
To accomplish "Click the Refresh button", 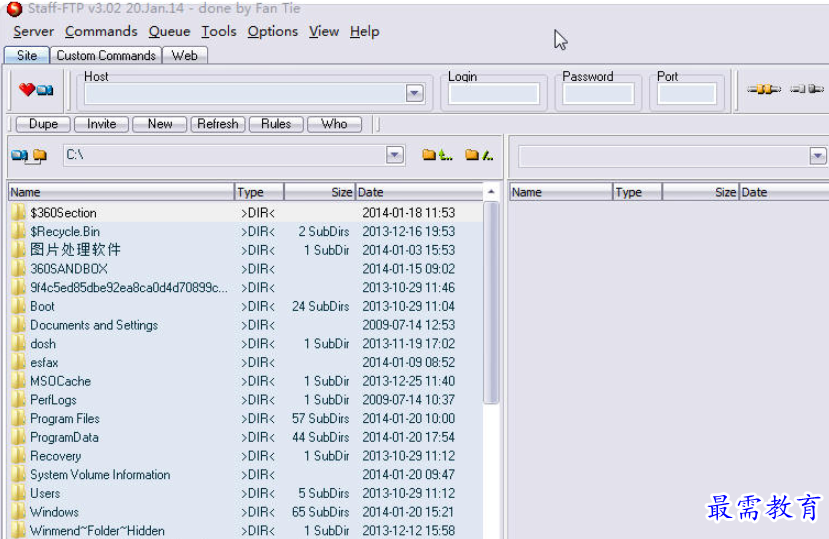I will click(218, 124).
